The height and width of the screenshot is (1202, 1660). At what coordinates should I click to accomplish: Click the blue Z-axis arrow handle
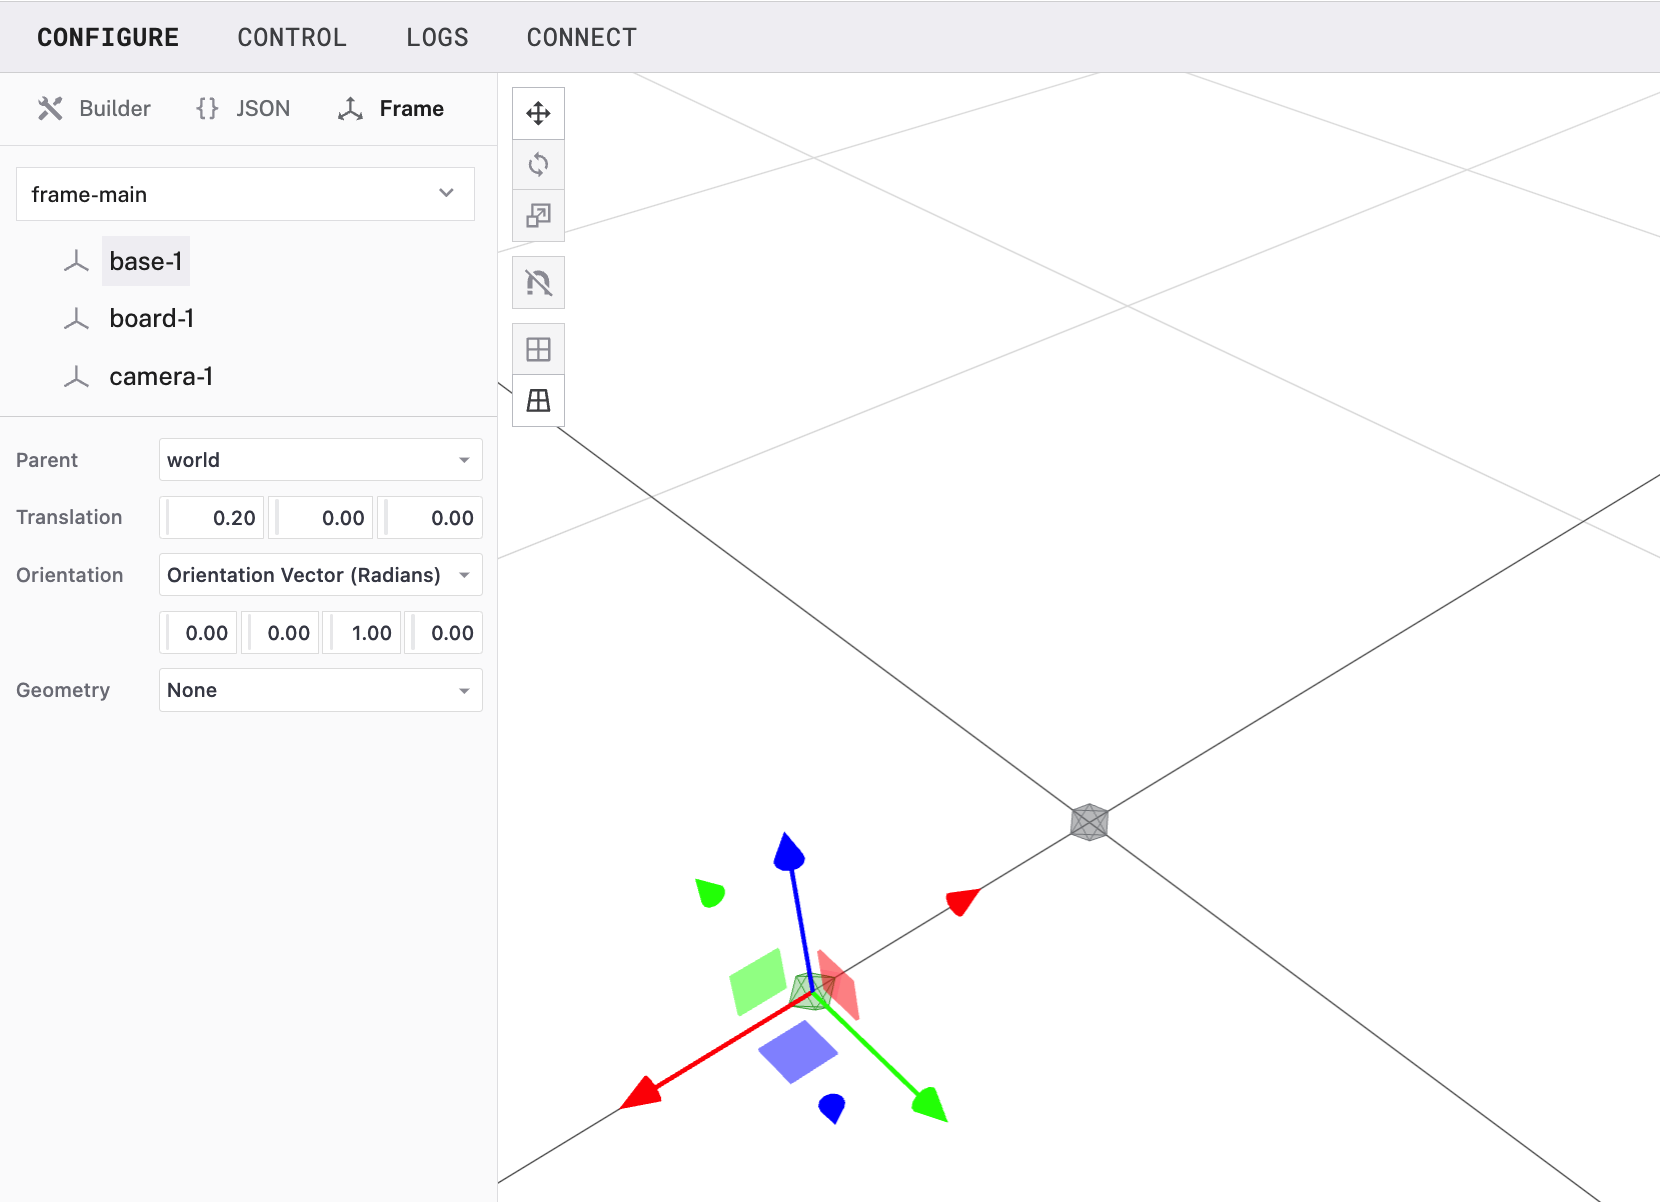click(789, 853)
